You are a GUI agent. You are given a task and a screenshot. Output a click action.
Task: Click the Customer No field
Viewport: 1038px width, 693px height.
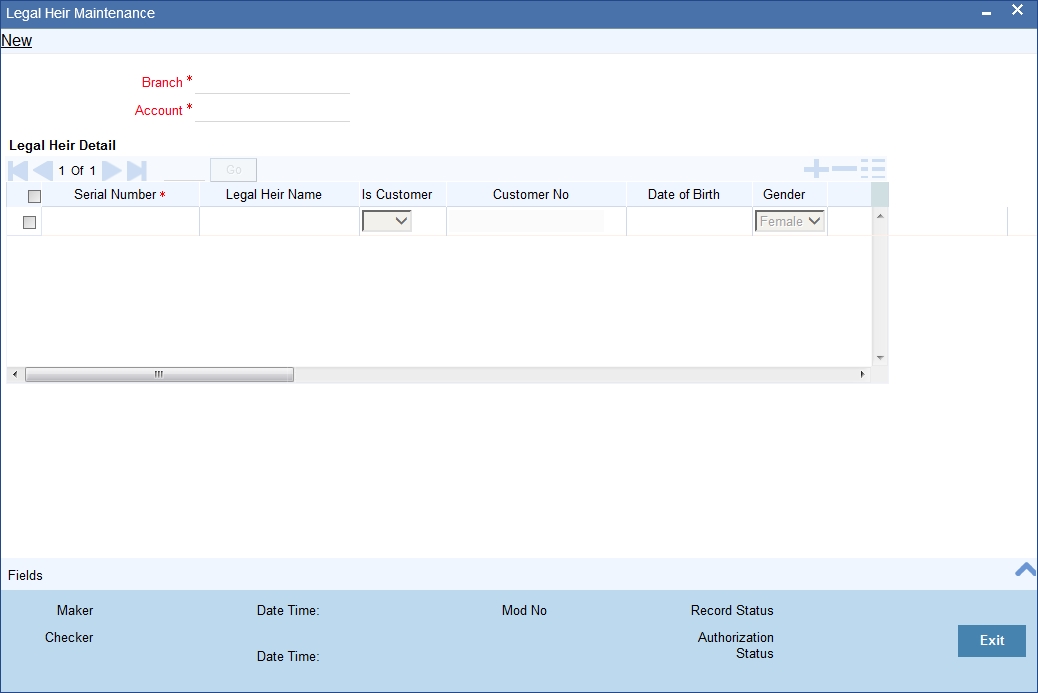pos(526,221)
